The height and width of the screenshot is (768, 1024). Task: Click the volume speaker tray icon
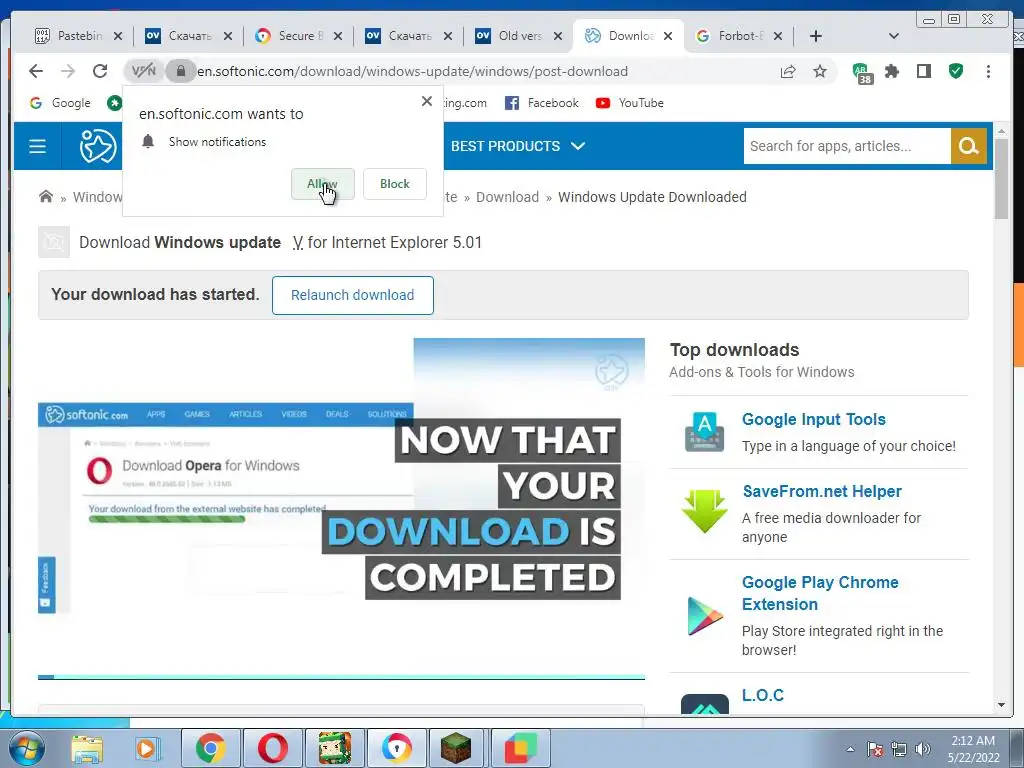coord(923,749)
